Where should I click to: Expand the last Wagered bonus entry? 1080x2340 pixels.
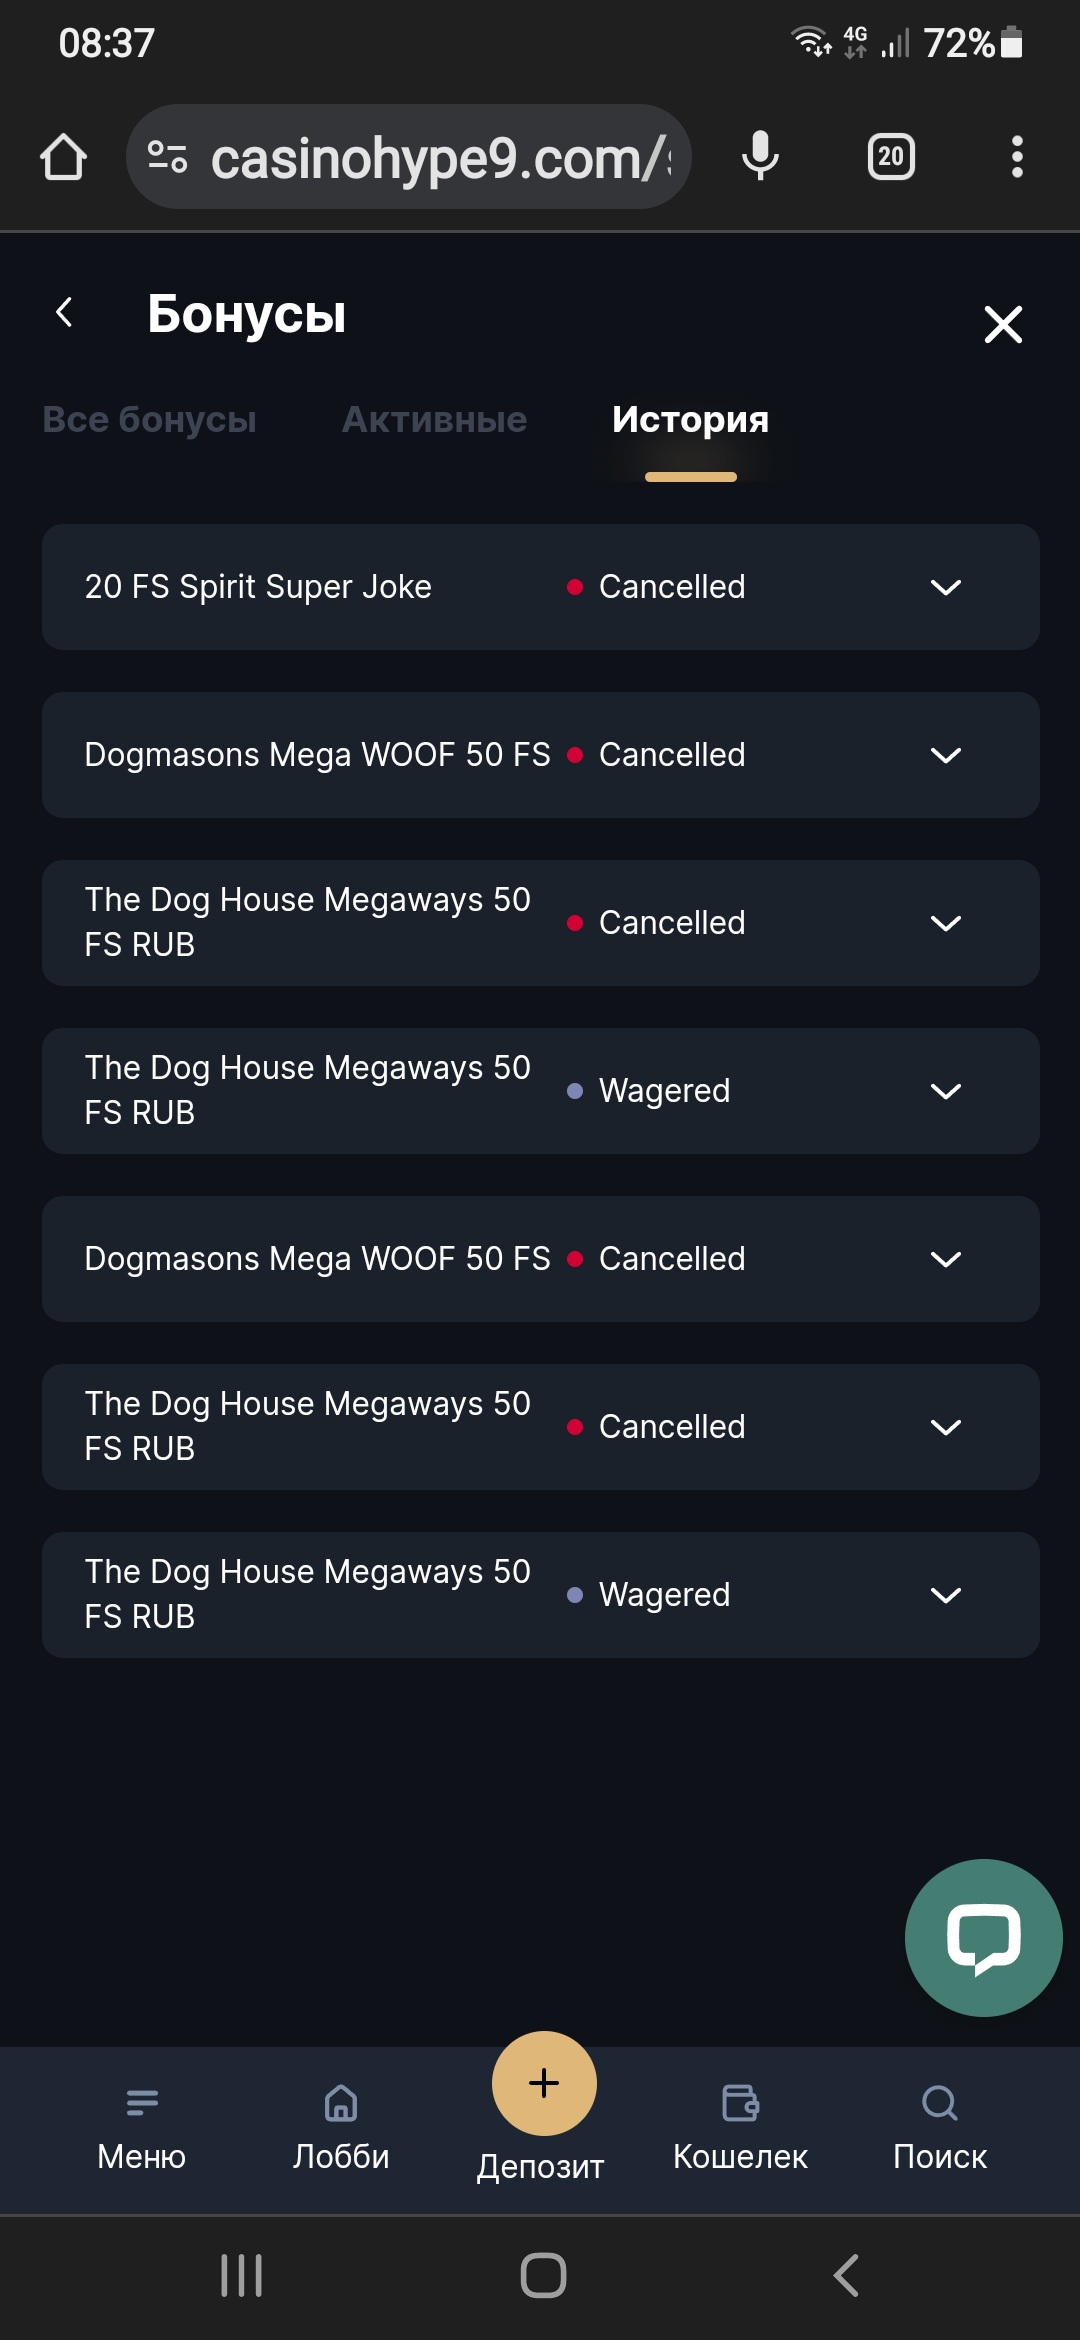[x=945, y=1595]
